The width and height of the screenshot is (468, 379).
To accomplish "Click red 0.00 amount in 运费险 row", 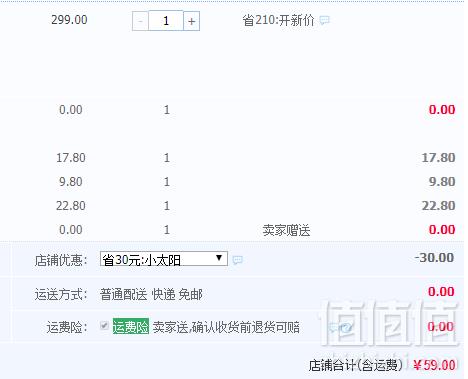I will pyautogui.click(x=441, y=327).
